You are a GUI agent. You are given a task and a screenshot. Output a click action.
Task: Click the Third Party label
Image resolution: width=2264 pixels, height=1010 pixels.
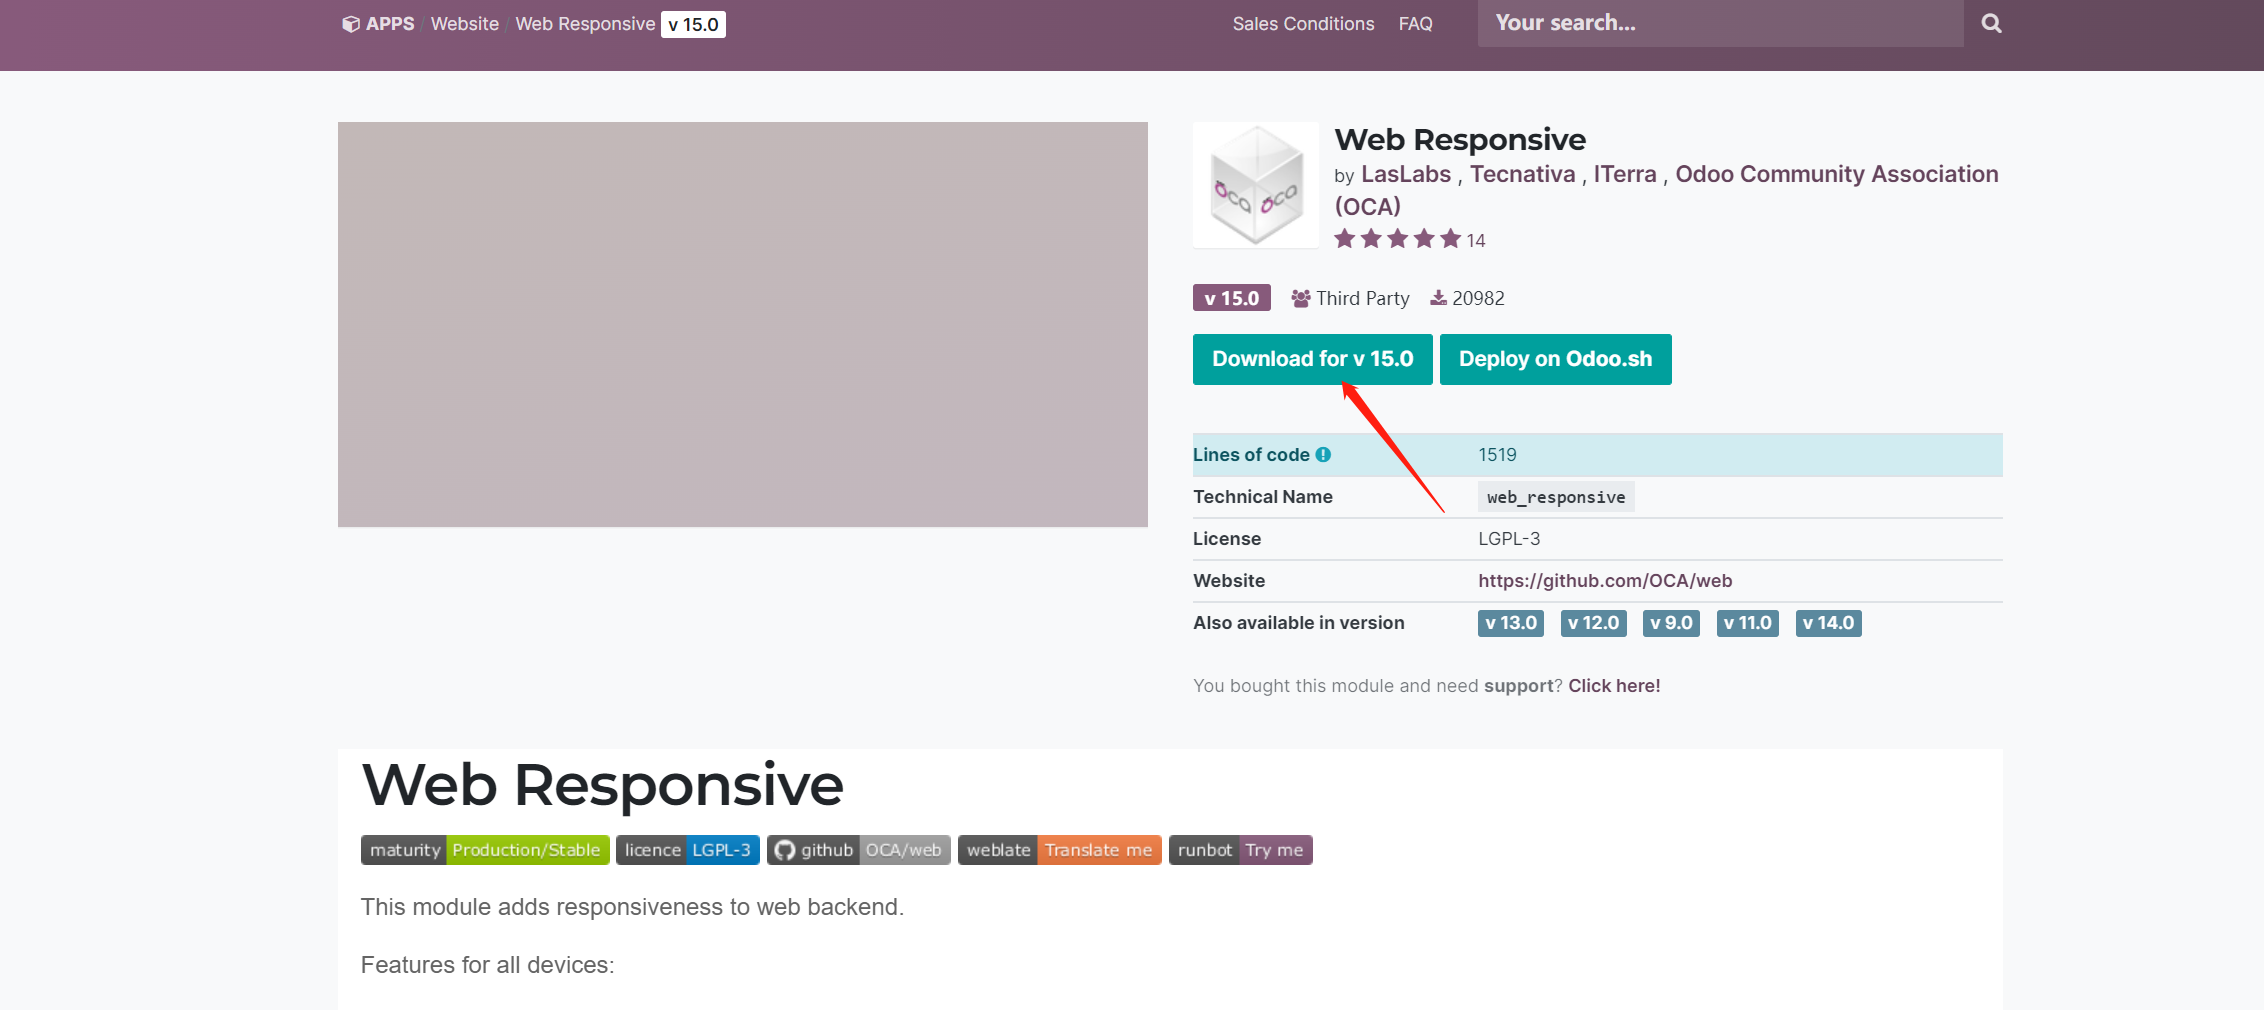coord(1363,298)
